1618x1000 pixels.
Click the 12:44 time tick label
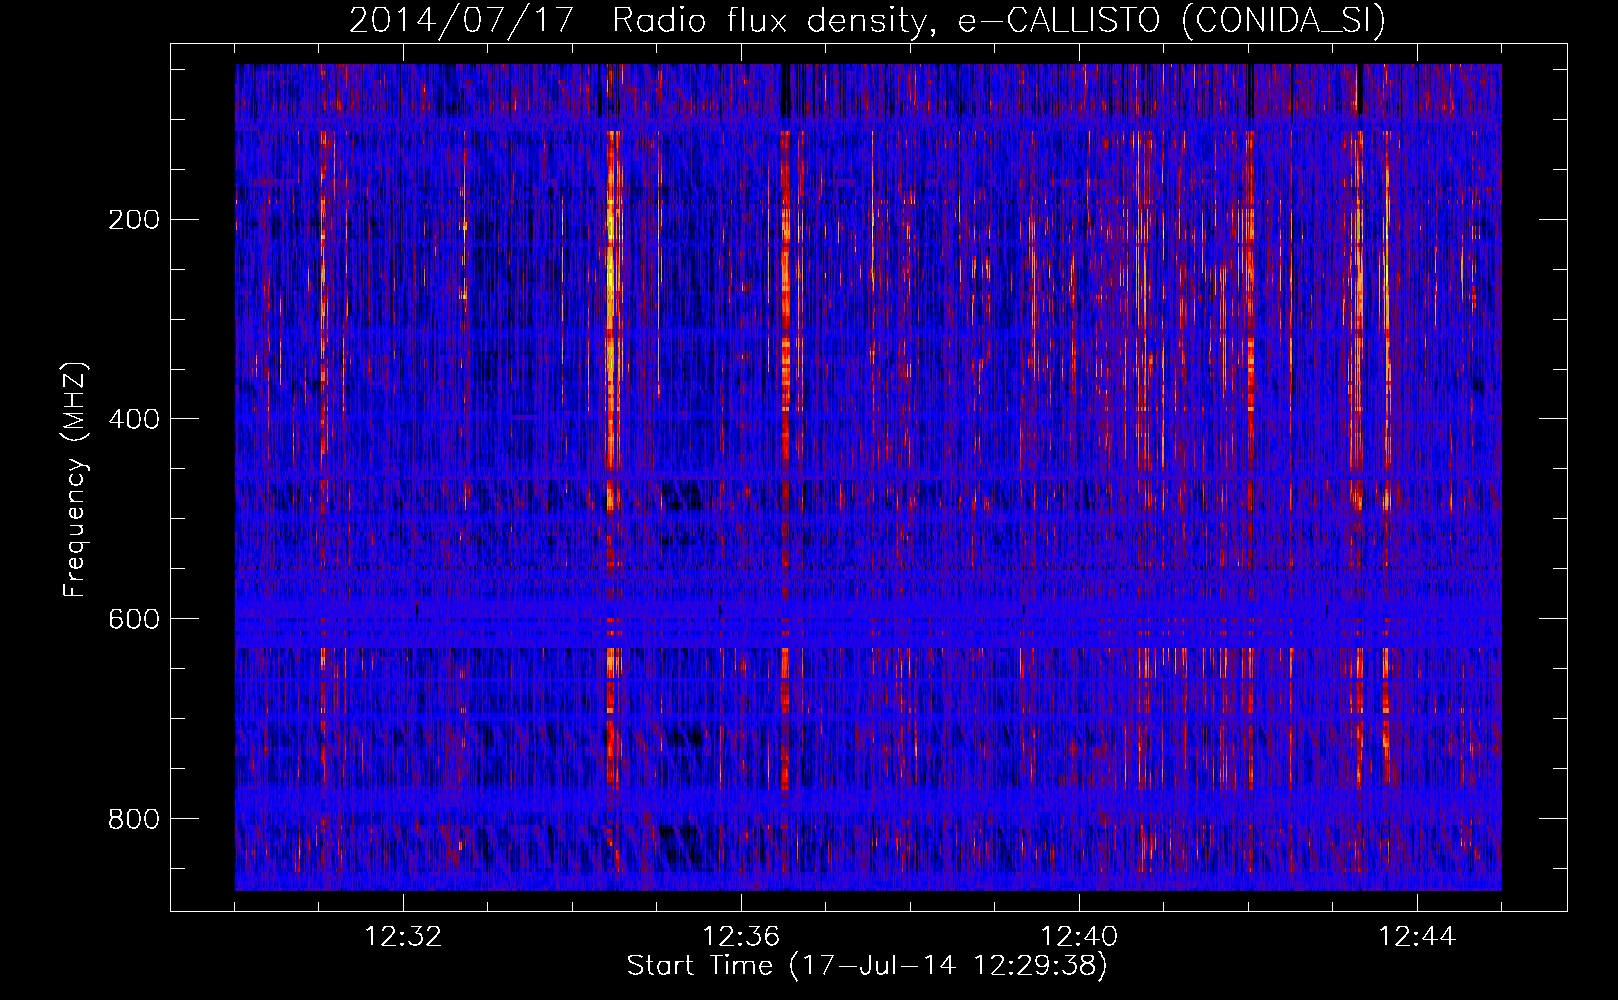[1417, 937]
